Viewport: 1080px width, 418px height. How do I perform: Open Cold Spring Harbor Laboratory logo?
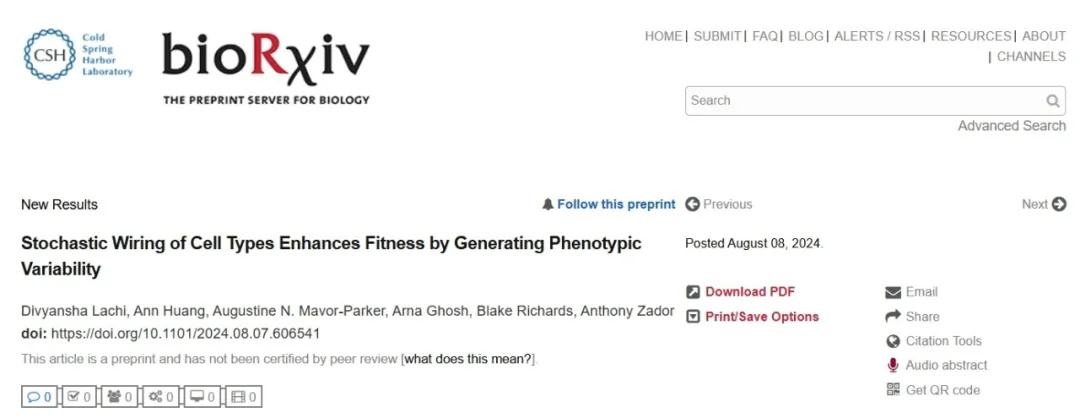pos(78,54)
